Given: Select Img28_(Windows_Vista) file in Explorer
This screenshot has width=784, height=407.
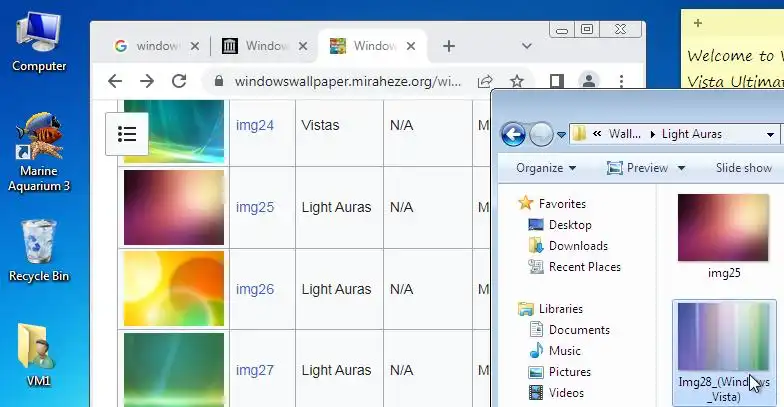Looking at the screenshot, I should tap(724, 353).
